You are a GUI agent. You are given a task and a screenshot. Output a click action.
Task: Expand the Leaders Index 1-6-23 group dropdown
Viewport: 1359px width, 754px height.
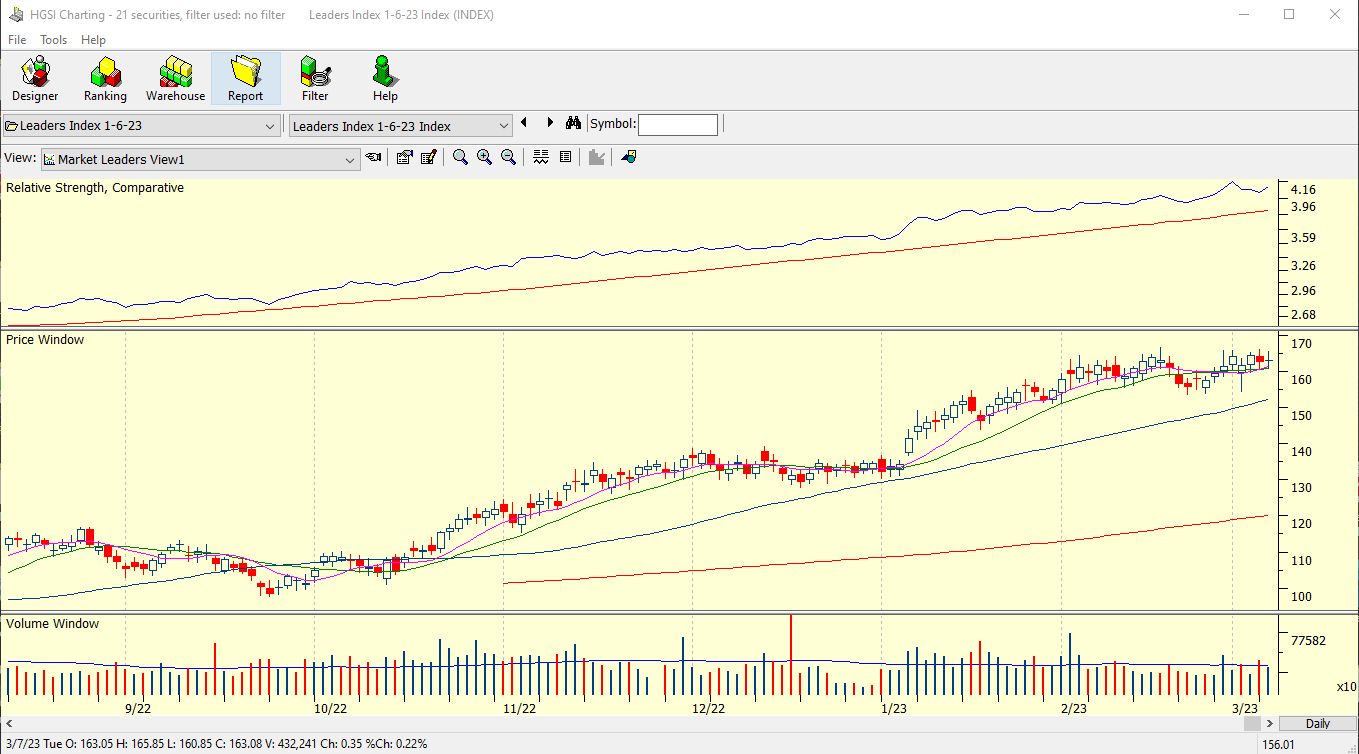click(270, 126)
